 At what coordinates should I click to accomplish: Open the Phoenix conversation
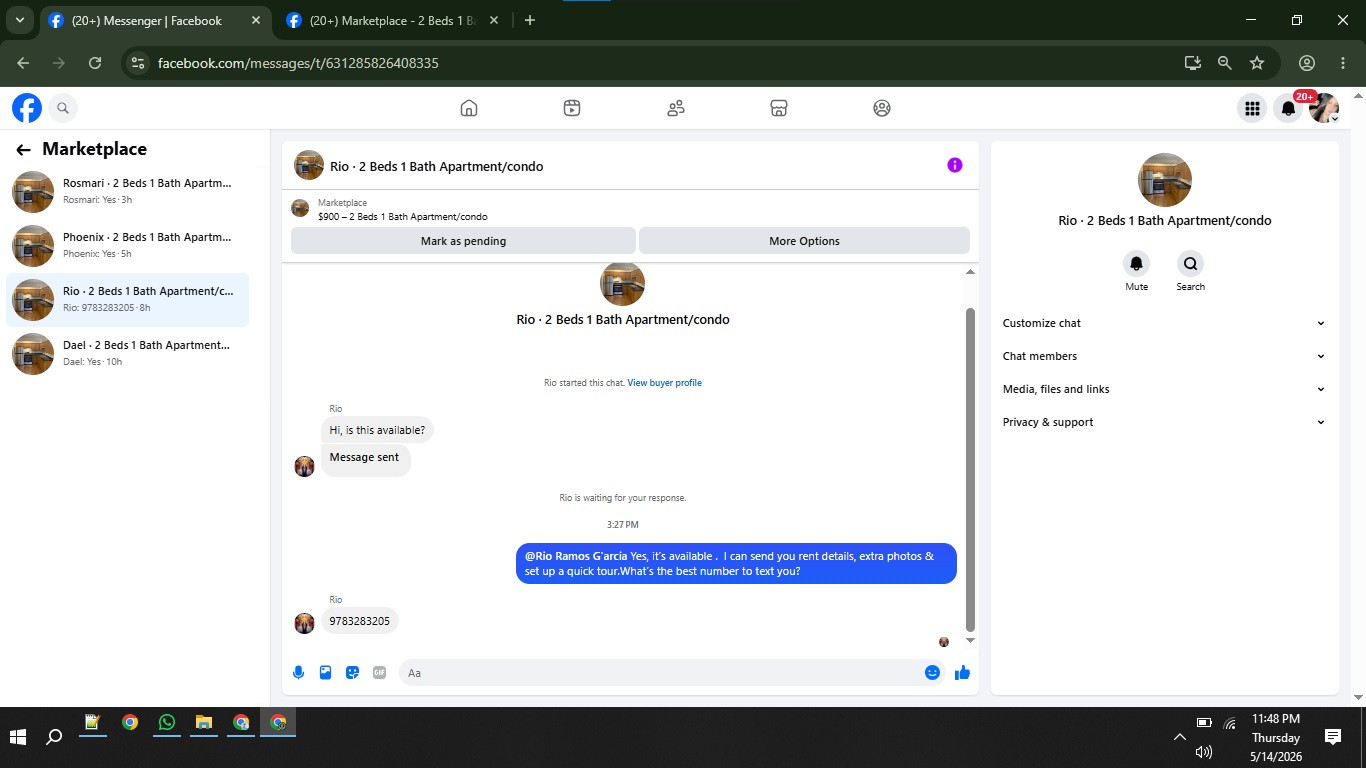click(128, 246)
